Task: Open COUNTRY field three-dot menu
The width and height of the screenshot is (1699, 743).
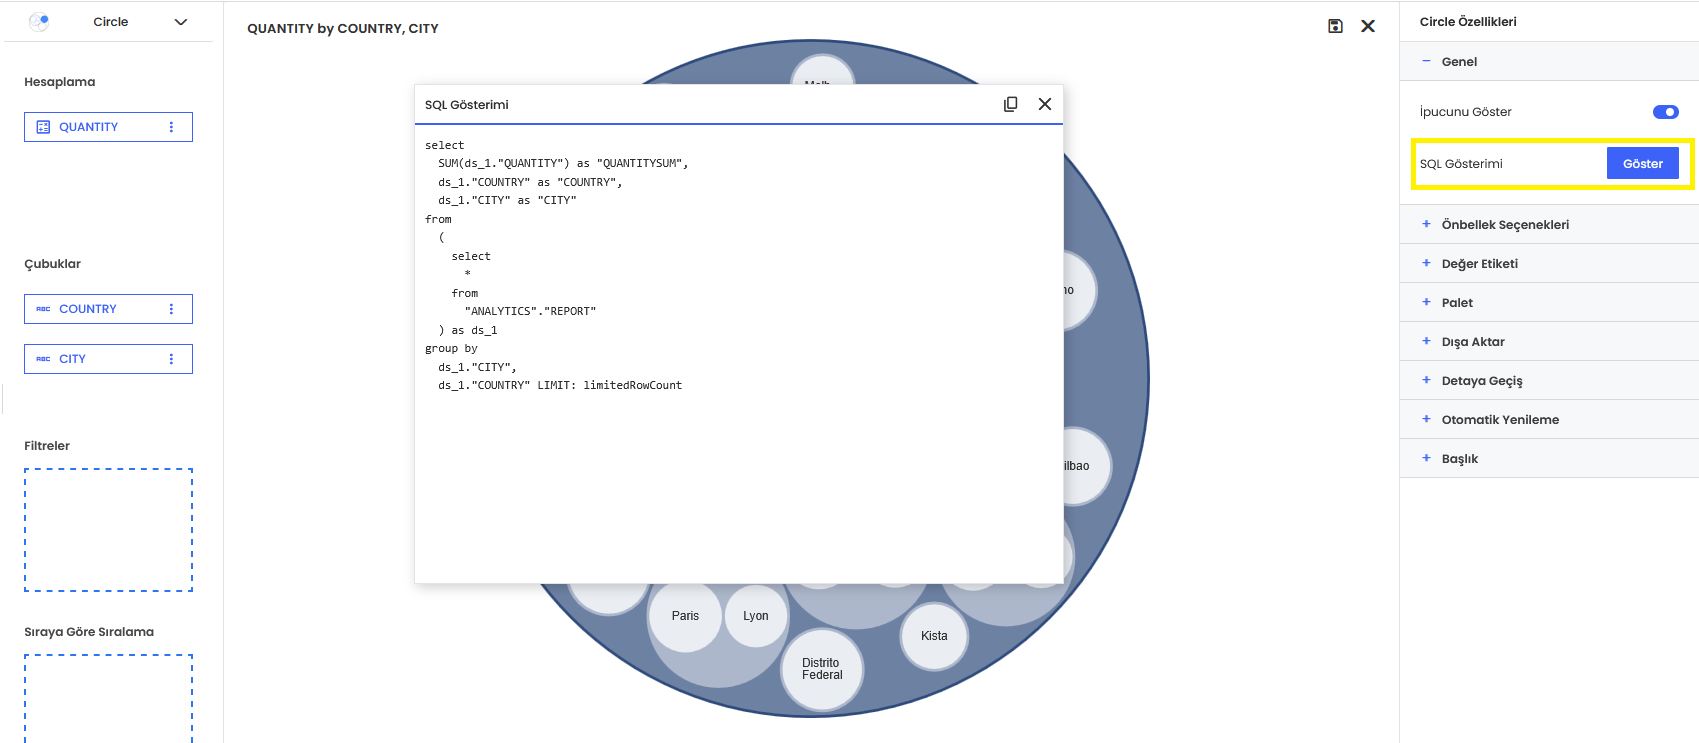Action: click(x=171, y=309)
